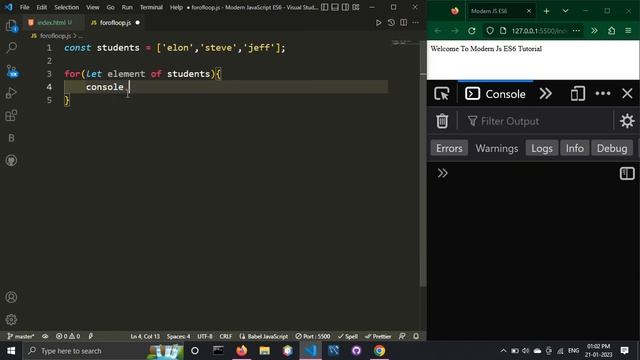The width and height of the screenshot is (640, 360).
Task: Toggle the Warnings filter in Console
Action: point(497,148)
